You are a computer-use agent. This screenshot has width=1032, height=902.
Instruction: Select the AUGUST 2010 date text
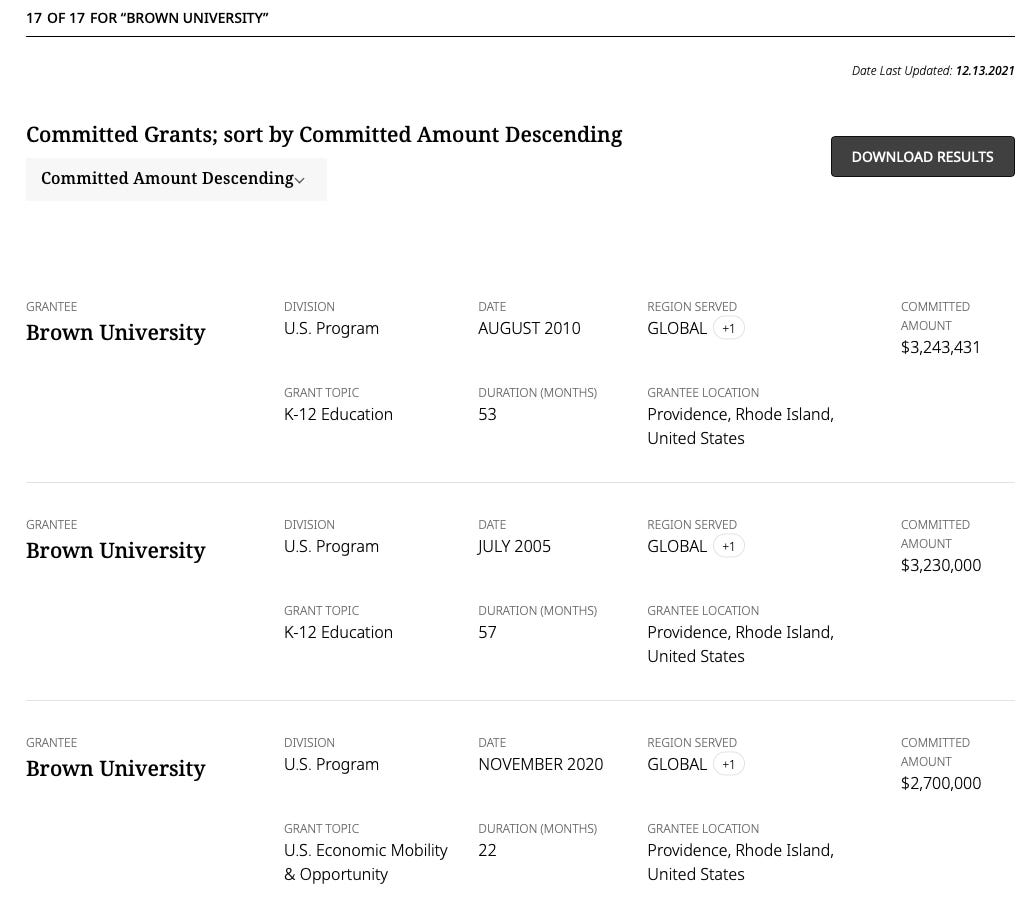pyautogui.click(x=529, y=328)
